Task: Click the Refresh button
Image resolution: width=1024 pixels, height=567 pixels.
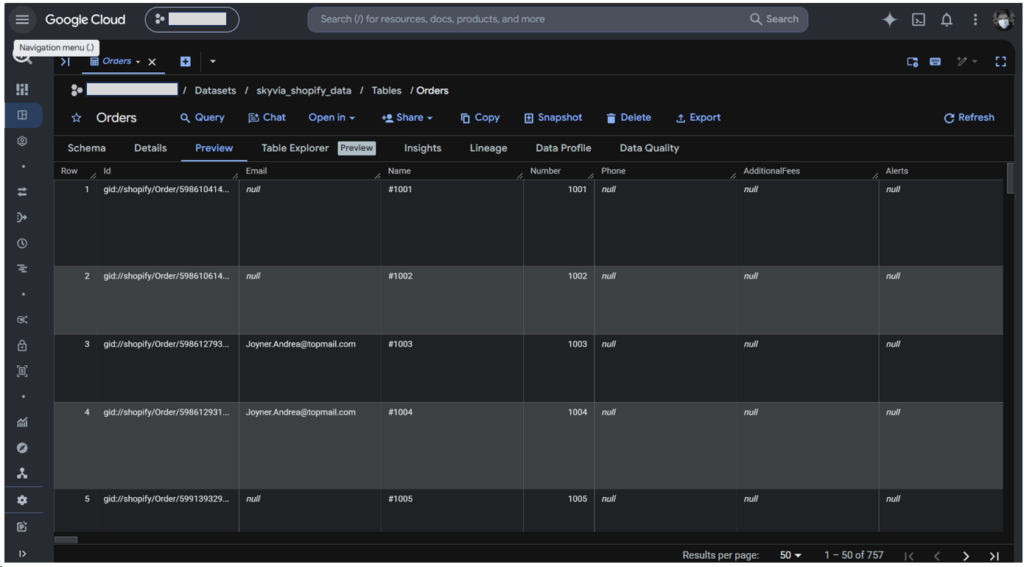Action: 969,118
